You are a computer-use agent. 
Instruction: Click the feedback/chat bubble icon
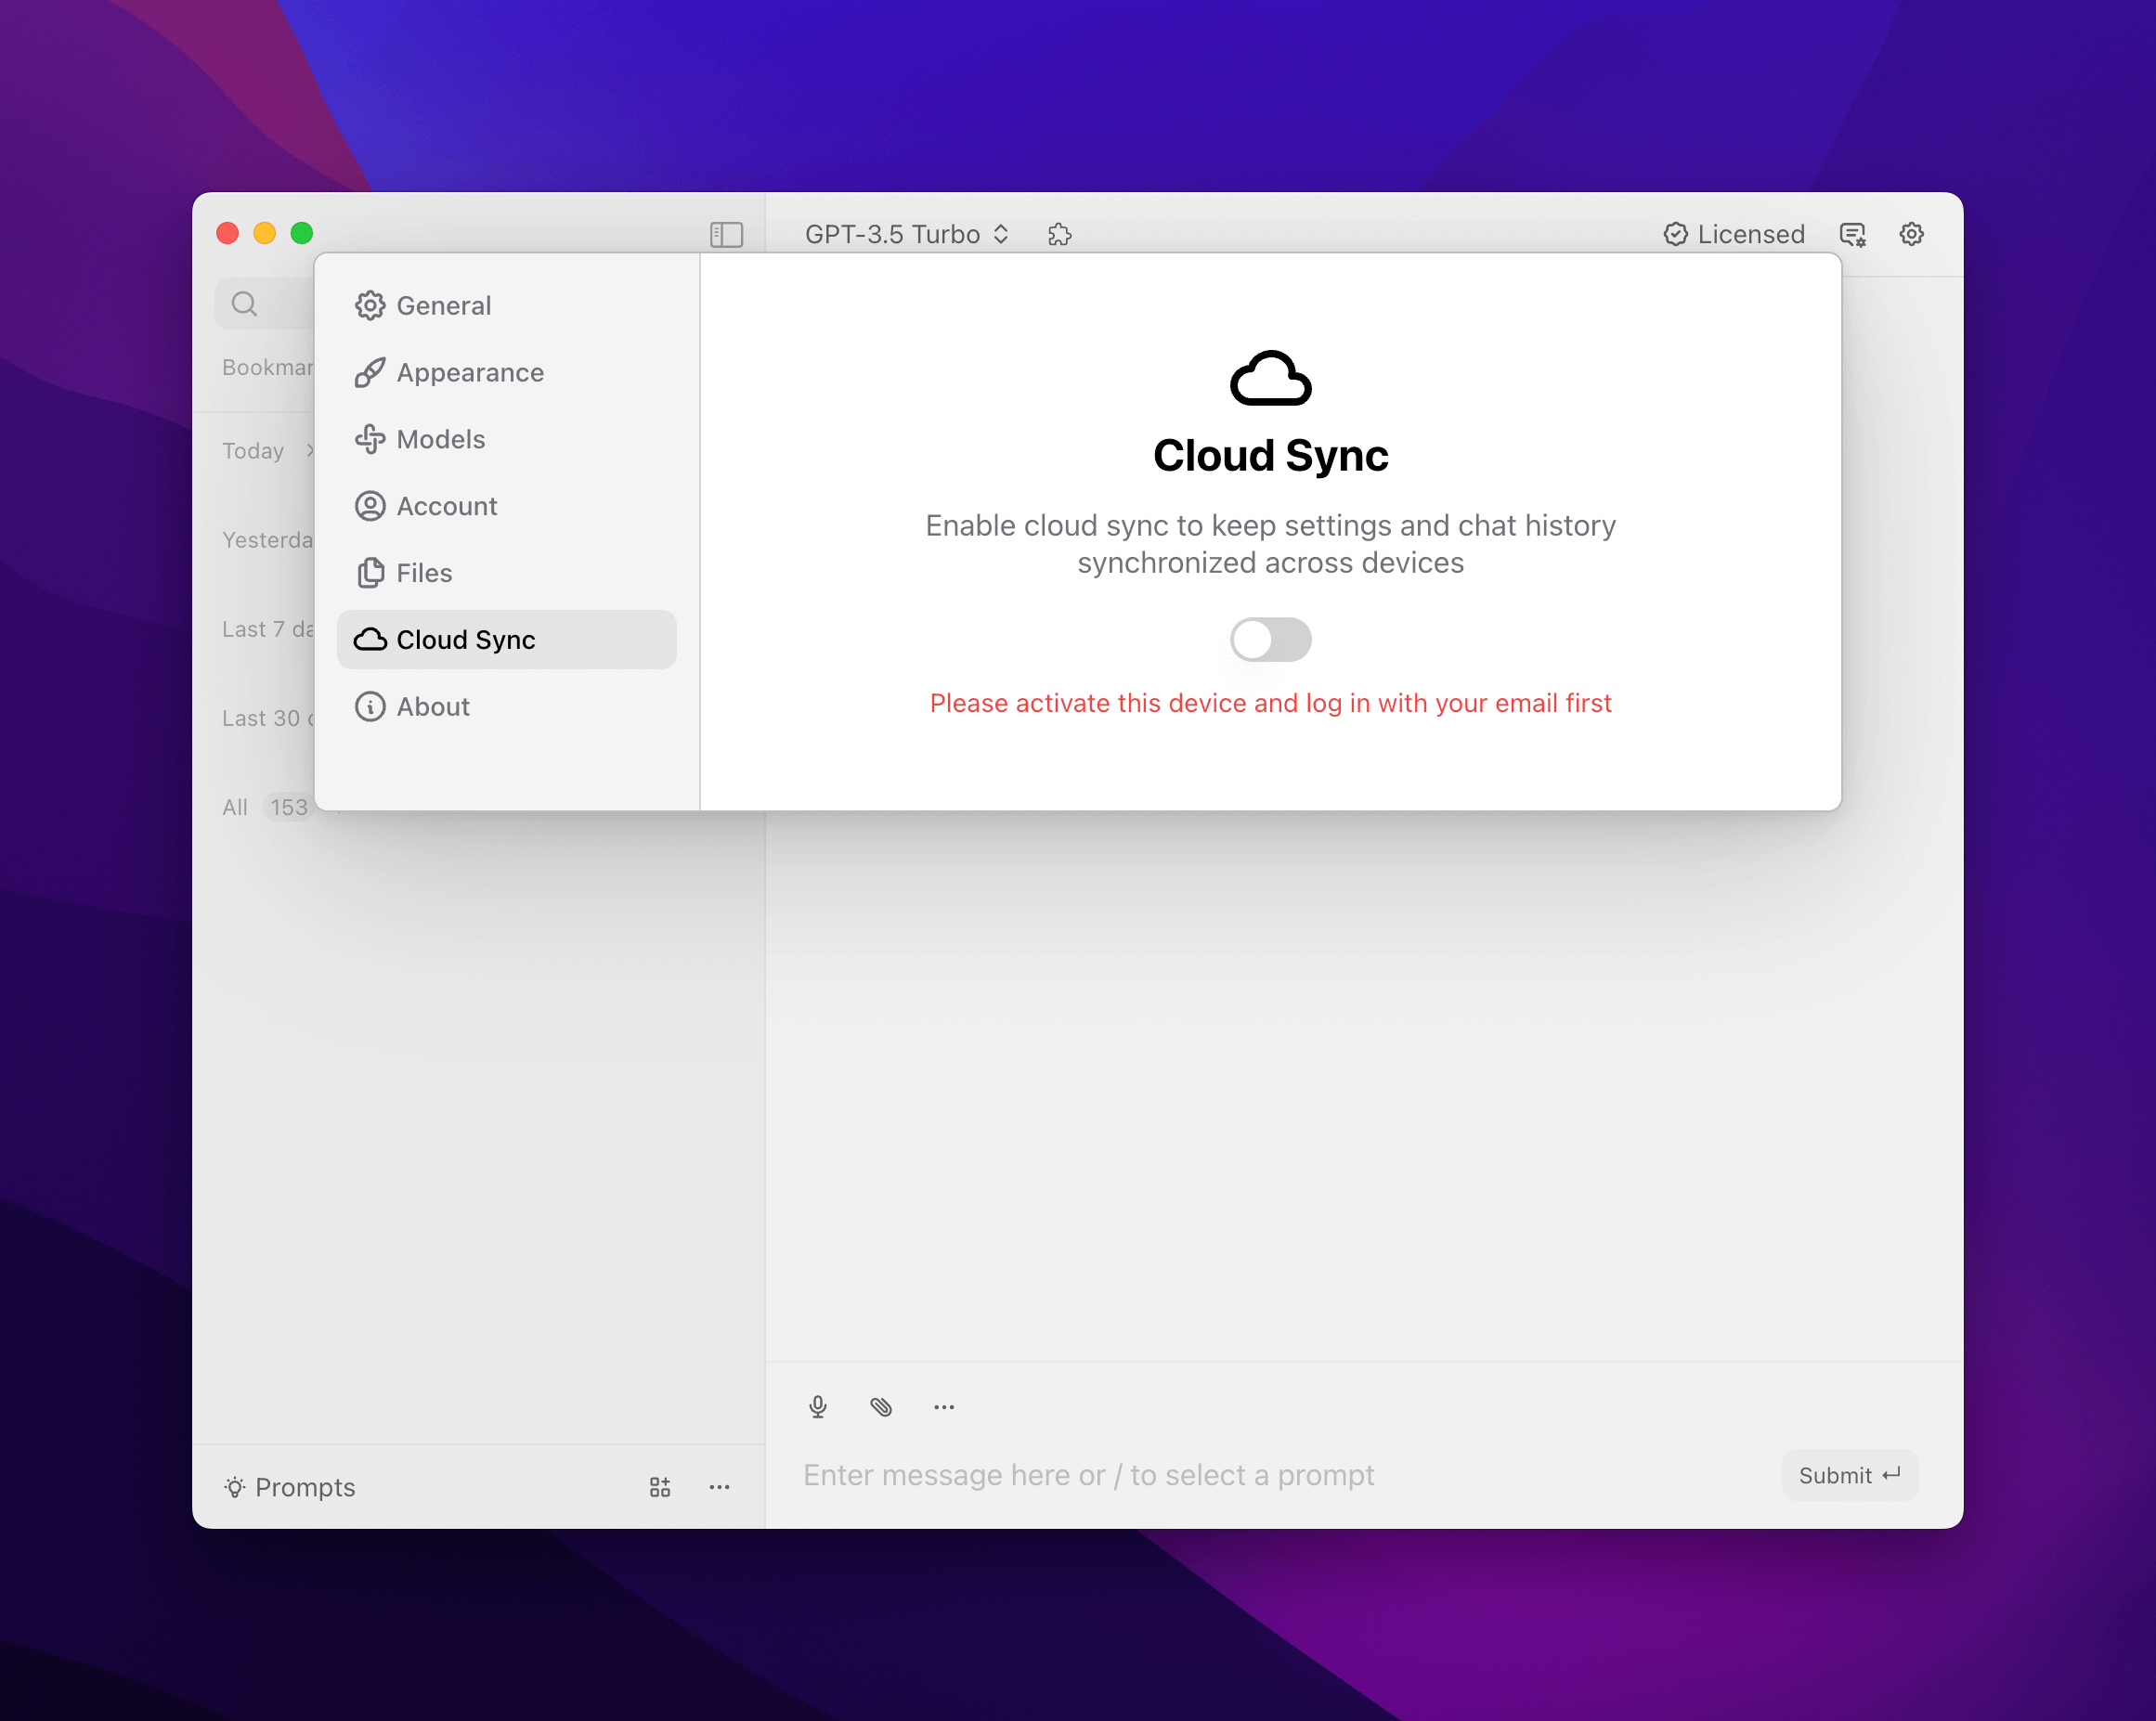(x=1854, y=234)
